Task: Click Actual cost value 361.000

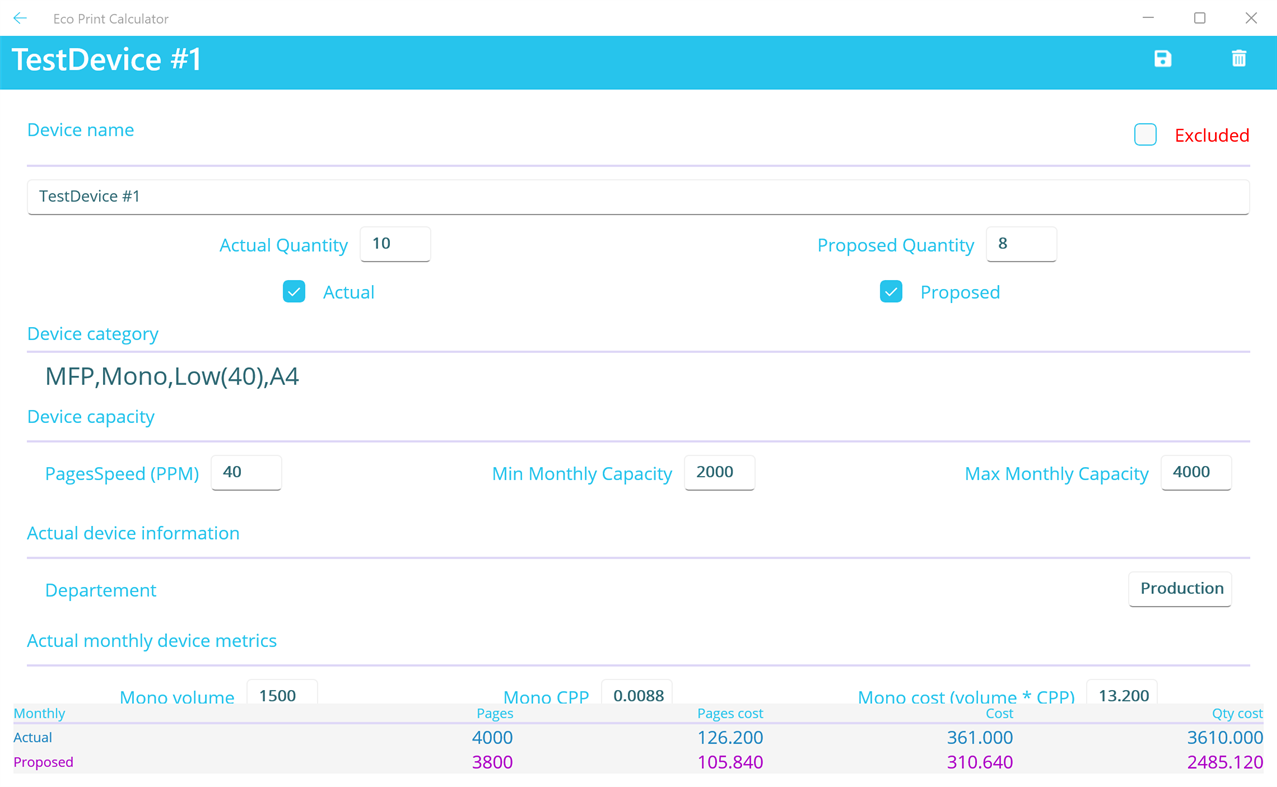Action: tap(980, 737)
